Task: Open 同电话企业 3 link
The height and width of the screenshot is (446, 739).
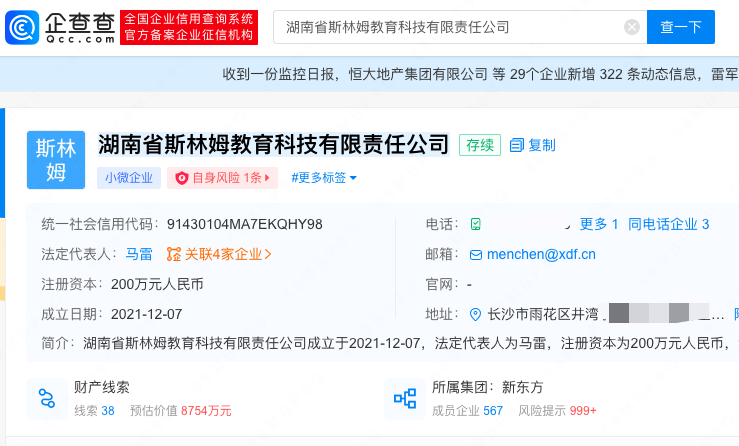Action: point(668,224)
